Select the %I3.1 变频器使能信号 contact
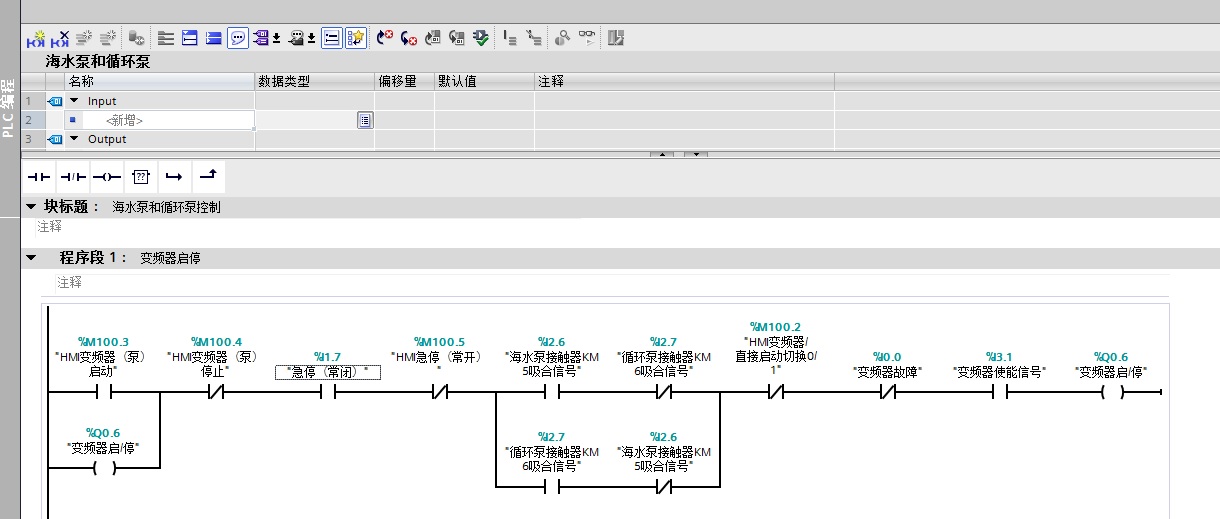 998,392
